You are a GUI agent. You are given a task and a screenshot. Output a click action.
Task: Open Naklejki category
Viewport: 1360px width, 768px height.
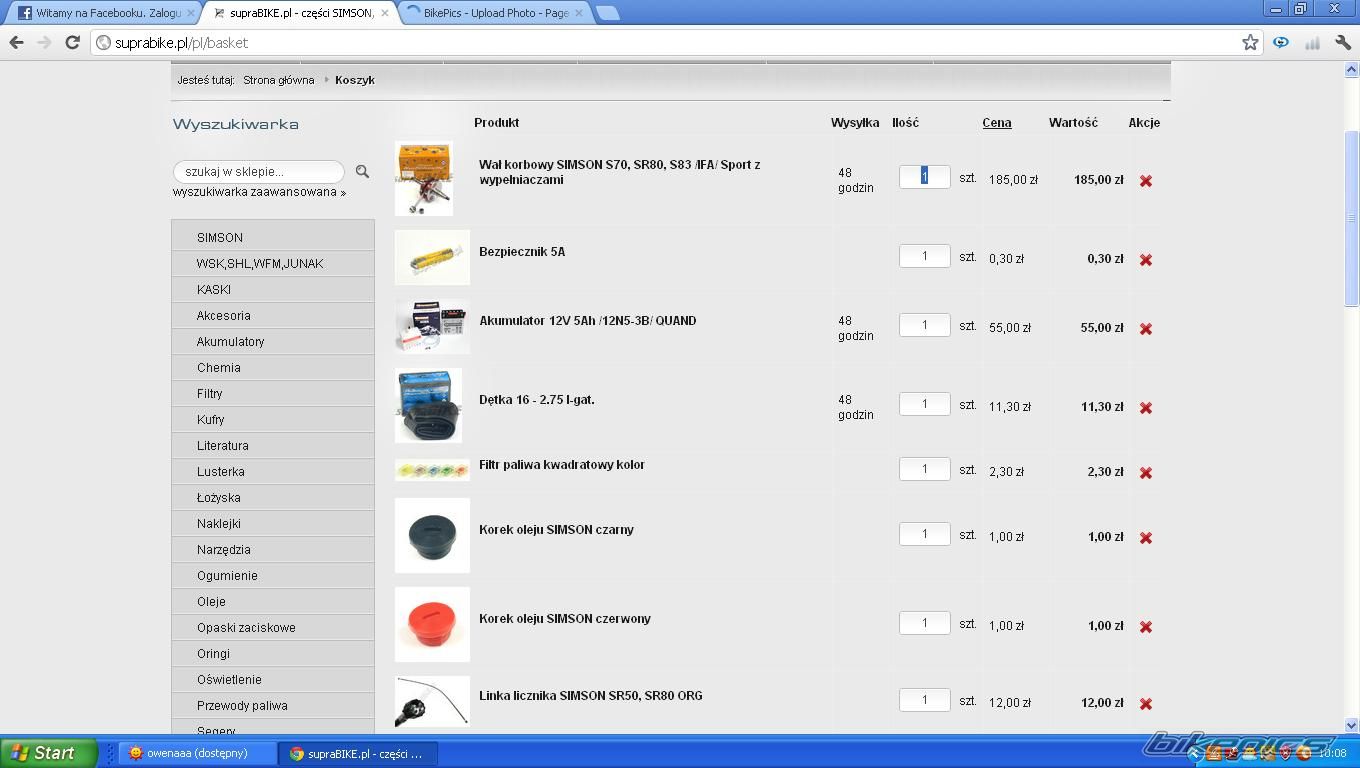pyautogui.click(x=273, y=524)
